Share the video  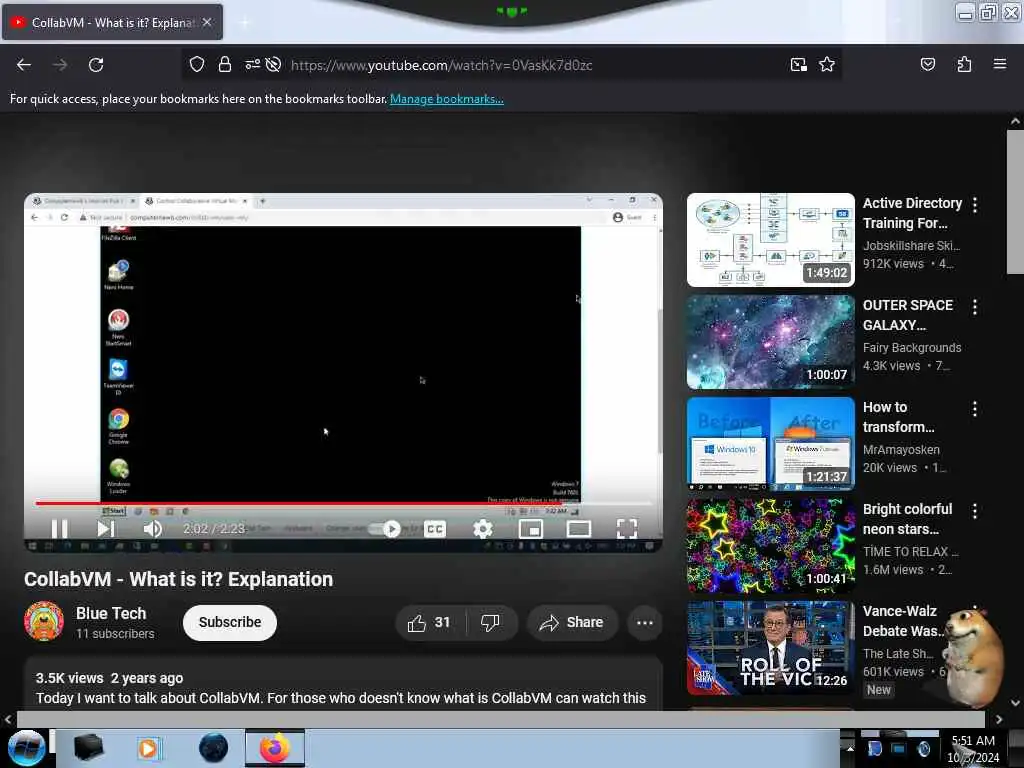tap(571, 622)
